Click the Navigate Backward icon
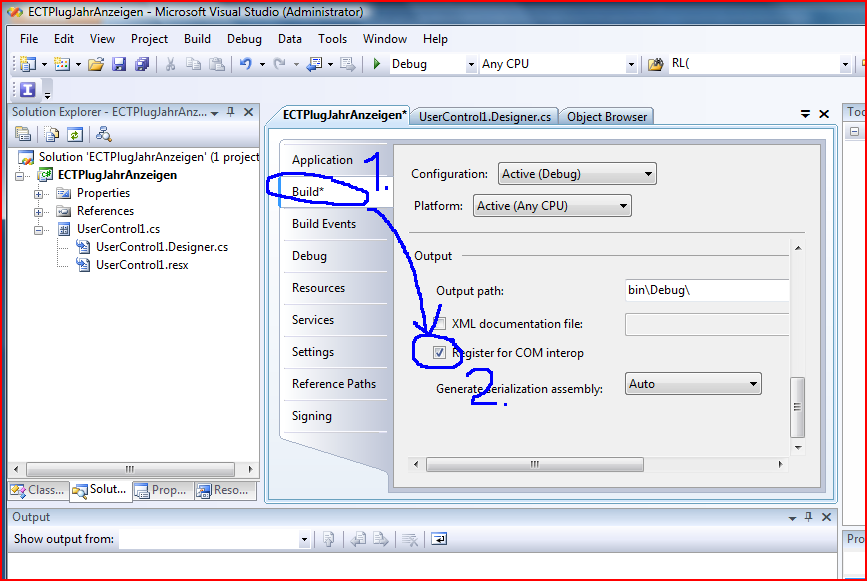 tap(315, 64)
